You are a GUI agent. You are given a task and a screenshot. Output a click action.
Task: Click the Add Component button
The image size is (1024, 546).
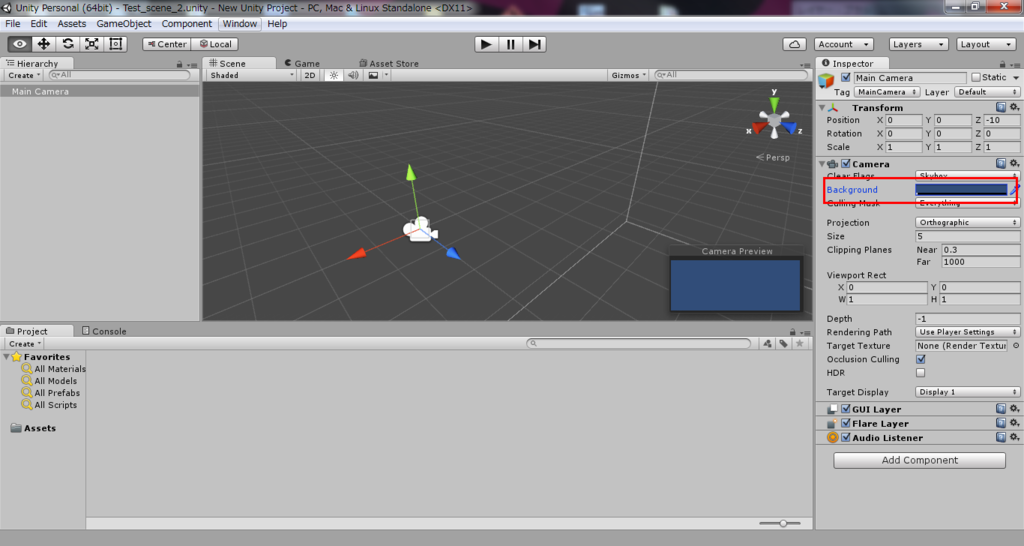920,460
